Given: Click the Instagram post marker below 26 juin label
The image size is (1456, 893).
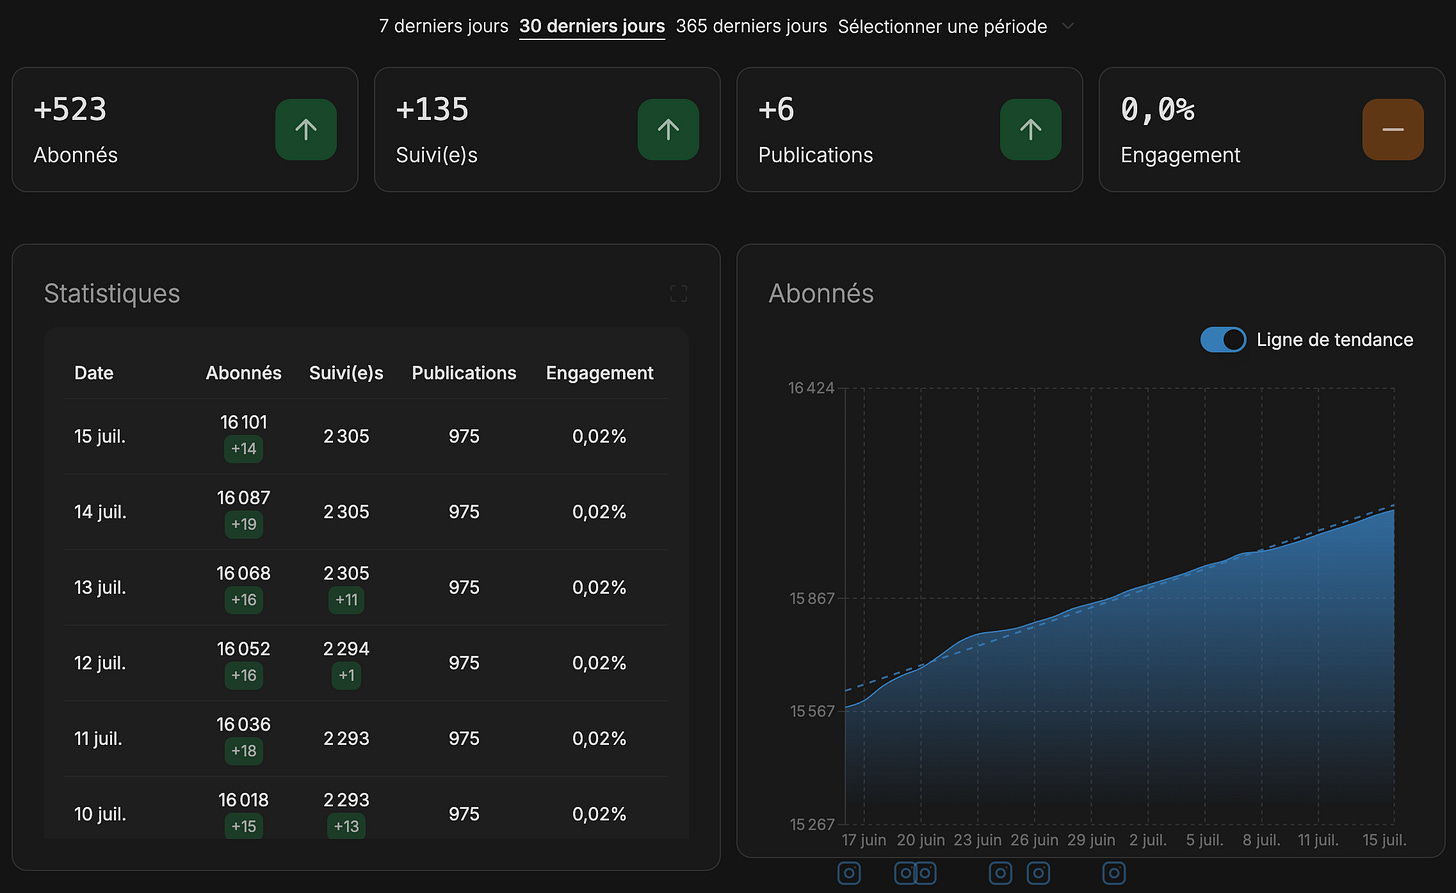Looking at the screenshot, I should [1039, 873].
